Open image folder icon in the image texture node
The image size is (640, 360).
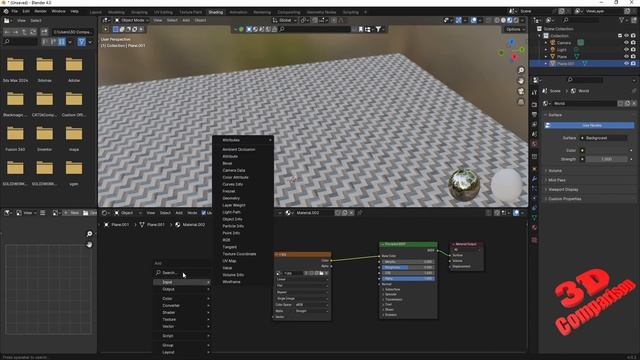pyautogui.click(x=321, y=273)
